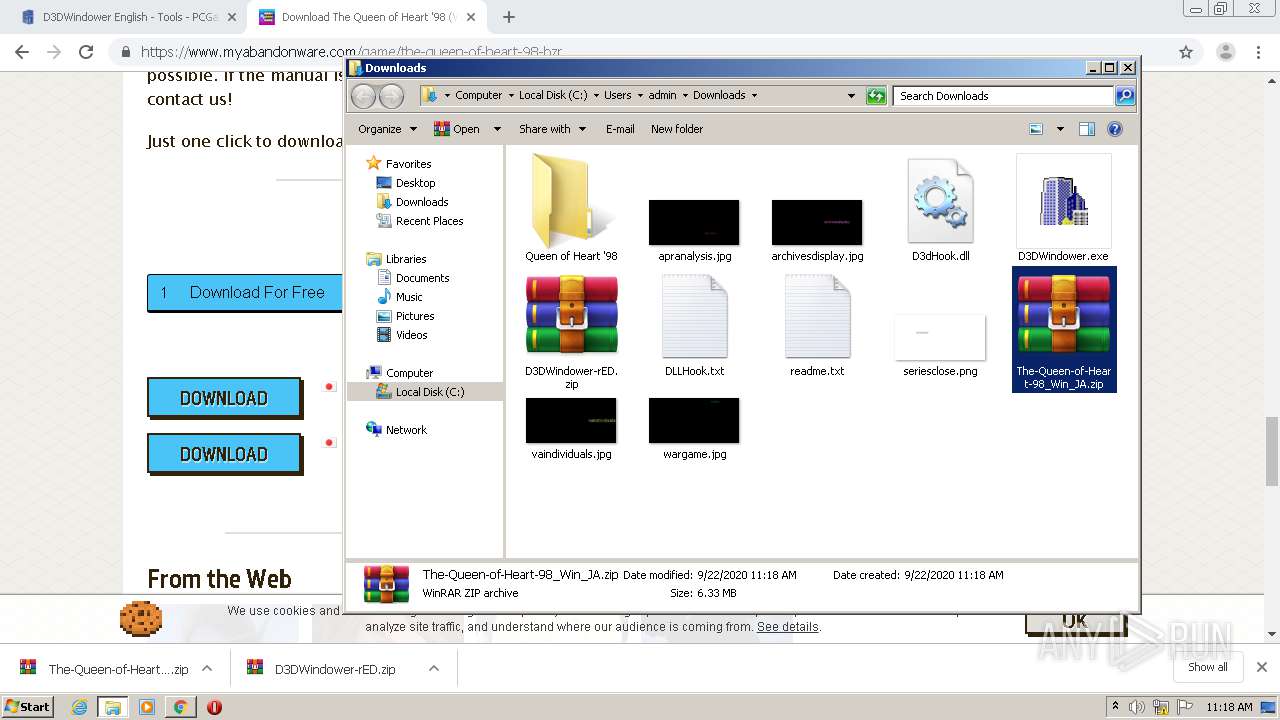Viewport: 1280px width, 720px height.
Task: Expand the Open button dropdown arrow
Action: point(497,129)
